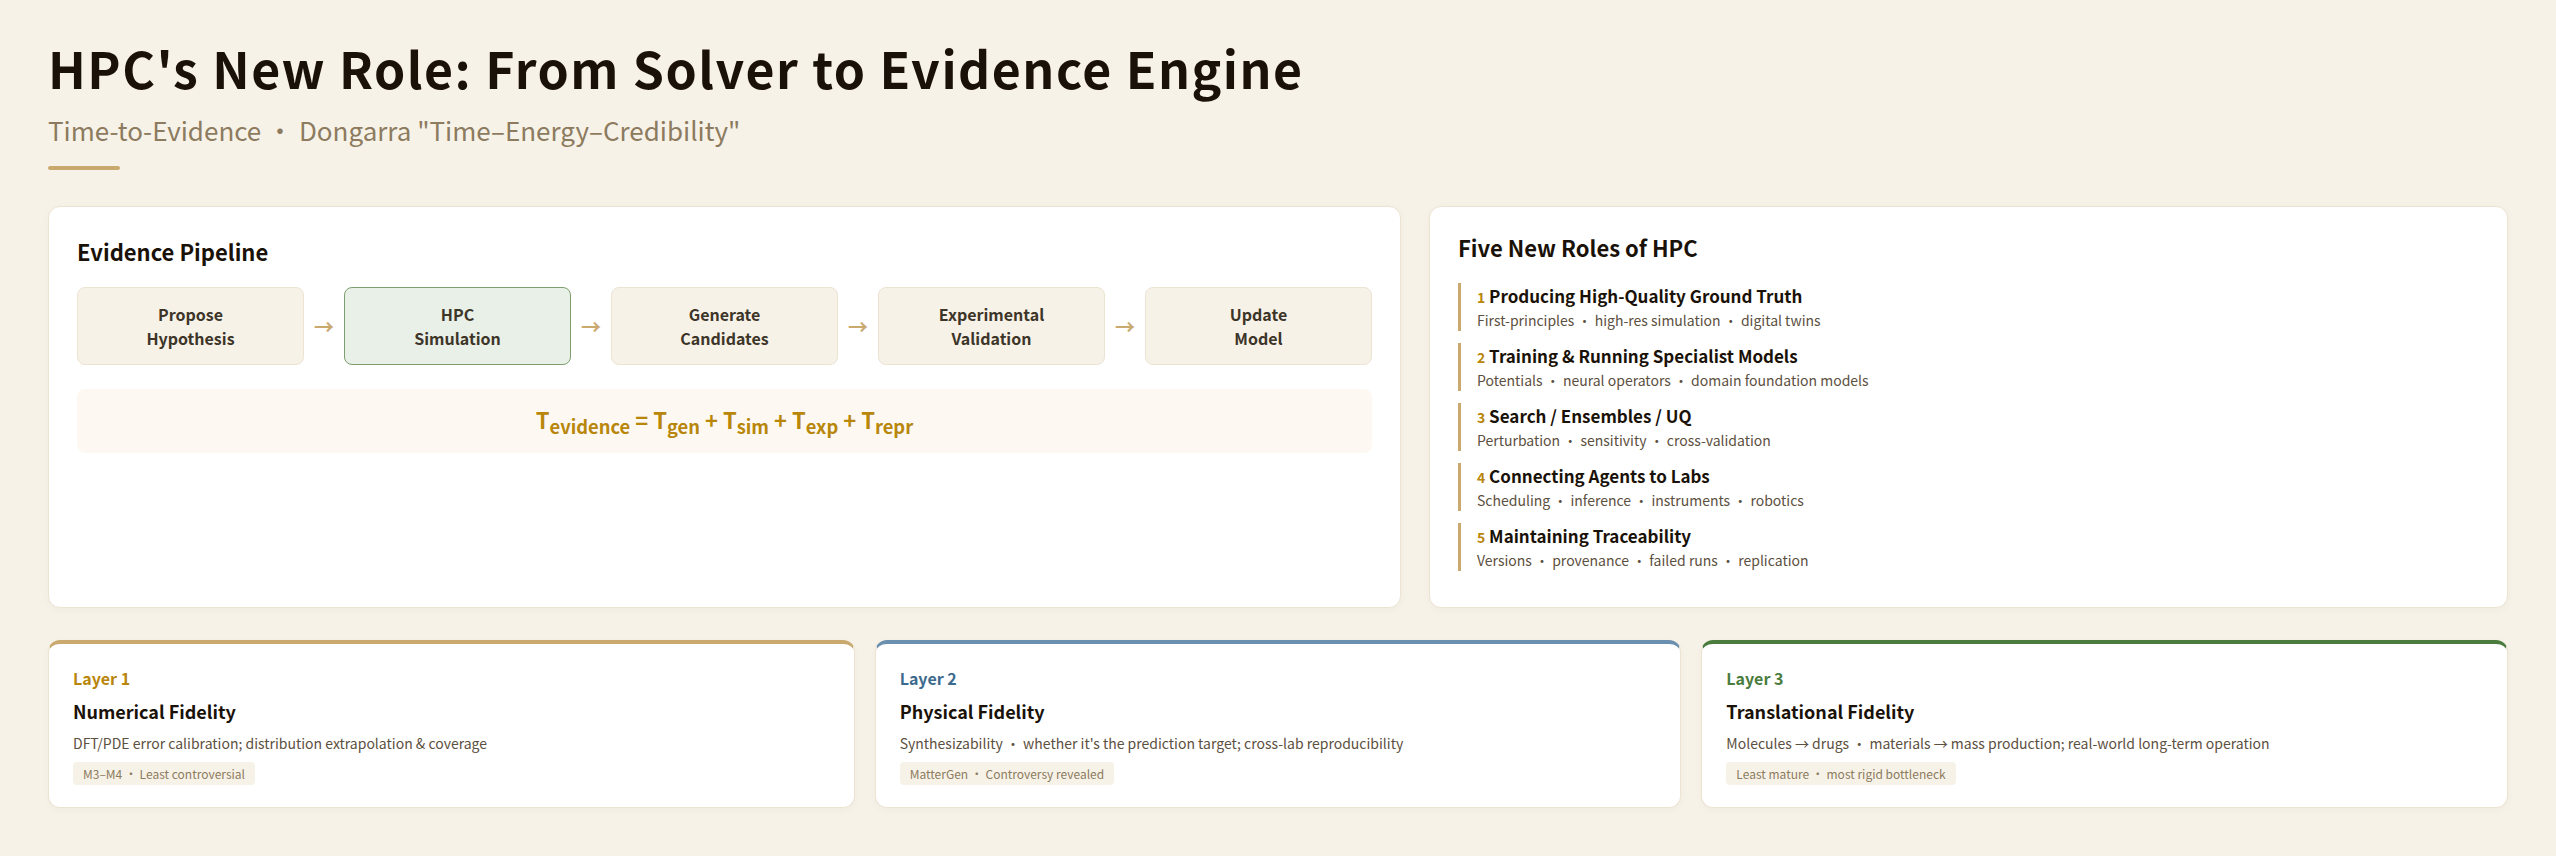Screen dimensions: 2556x856
Task: Click 'Connecting Agents to Labs' role title
Action: coord(1599,476)
